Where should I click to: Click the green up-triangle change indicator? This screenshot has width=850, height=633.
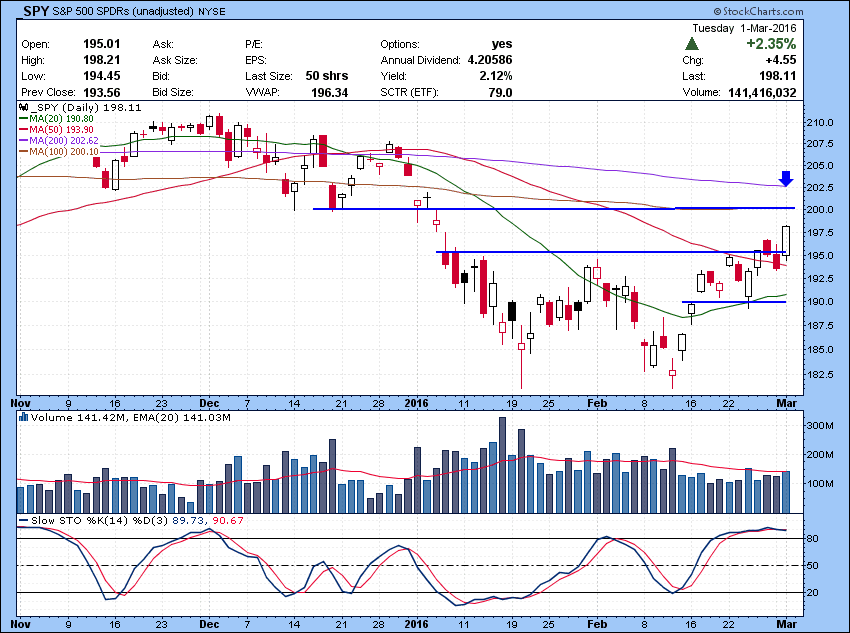point(692,44)
